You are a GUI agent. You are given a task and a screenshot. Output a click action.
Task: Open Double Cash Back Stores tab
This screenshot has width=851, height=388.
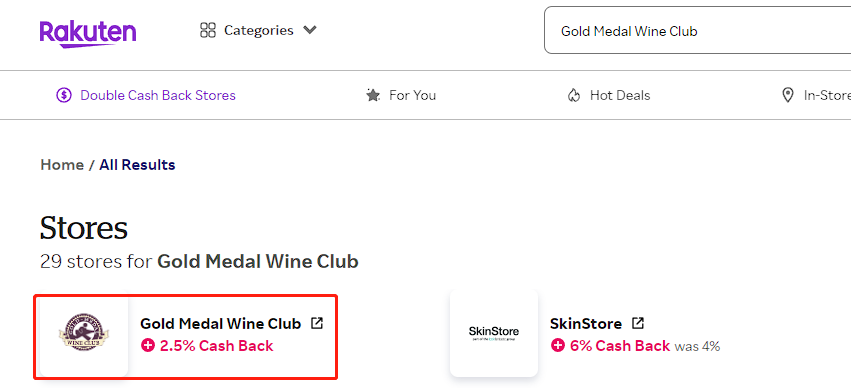146,96
